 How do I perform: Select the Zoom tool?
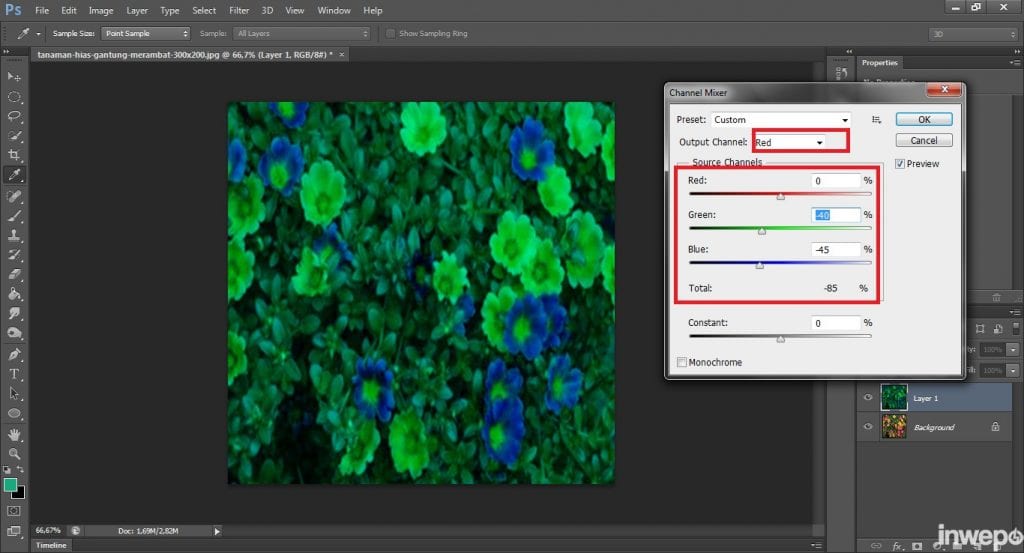point(15,454)
